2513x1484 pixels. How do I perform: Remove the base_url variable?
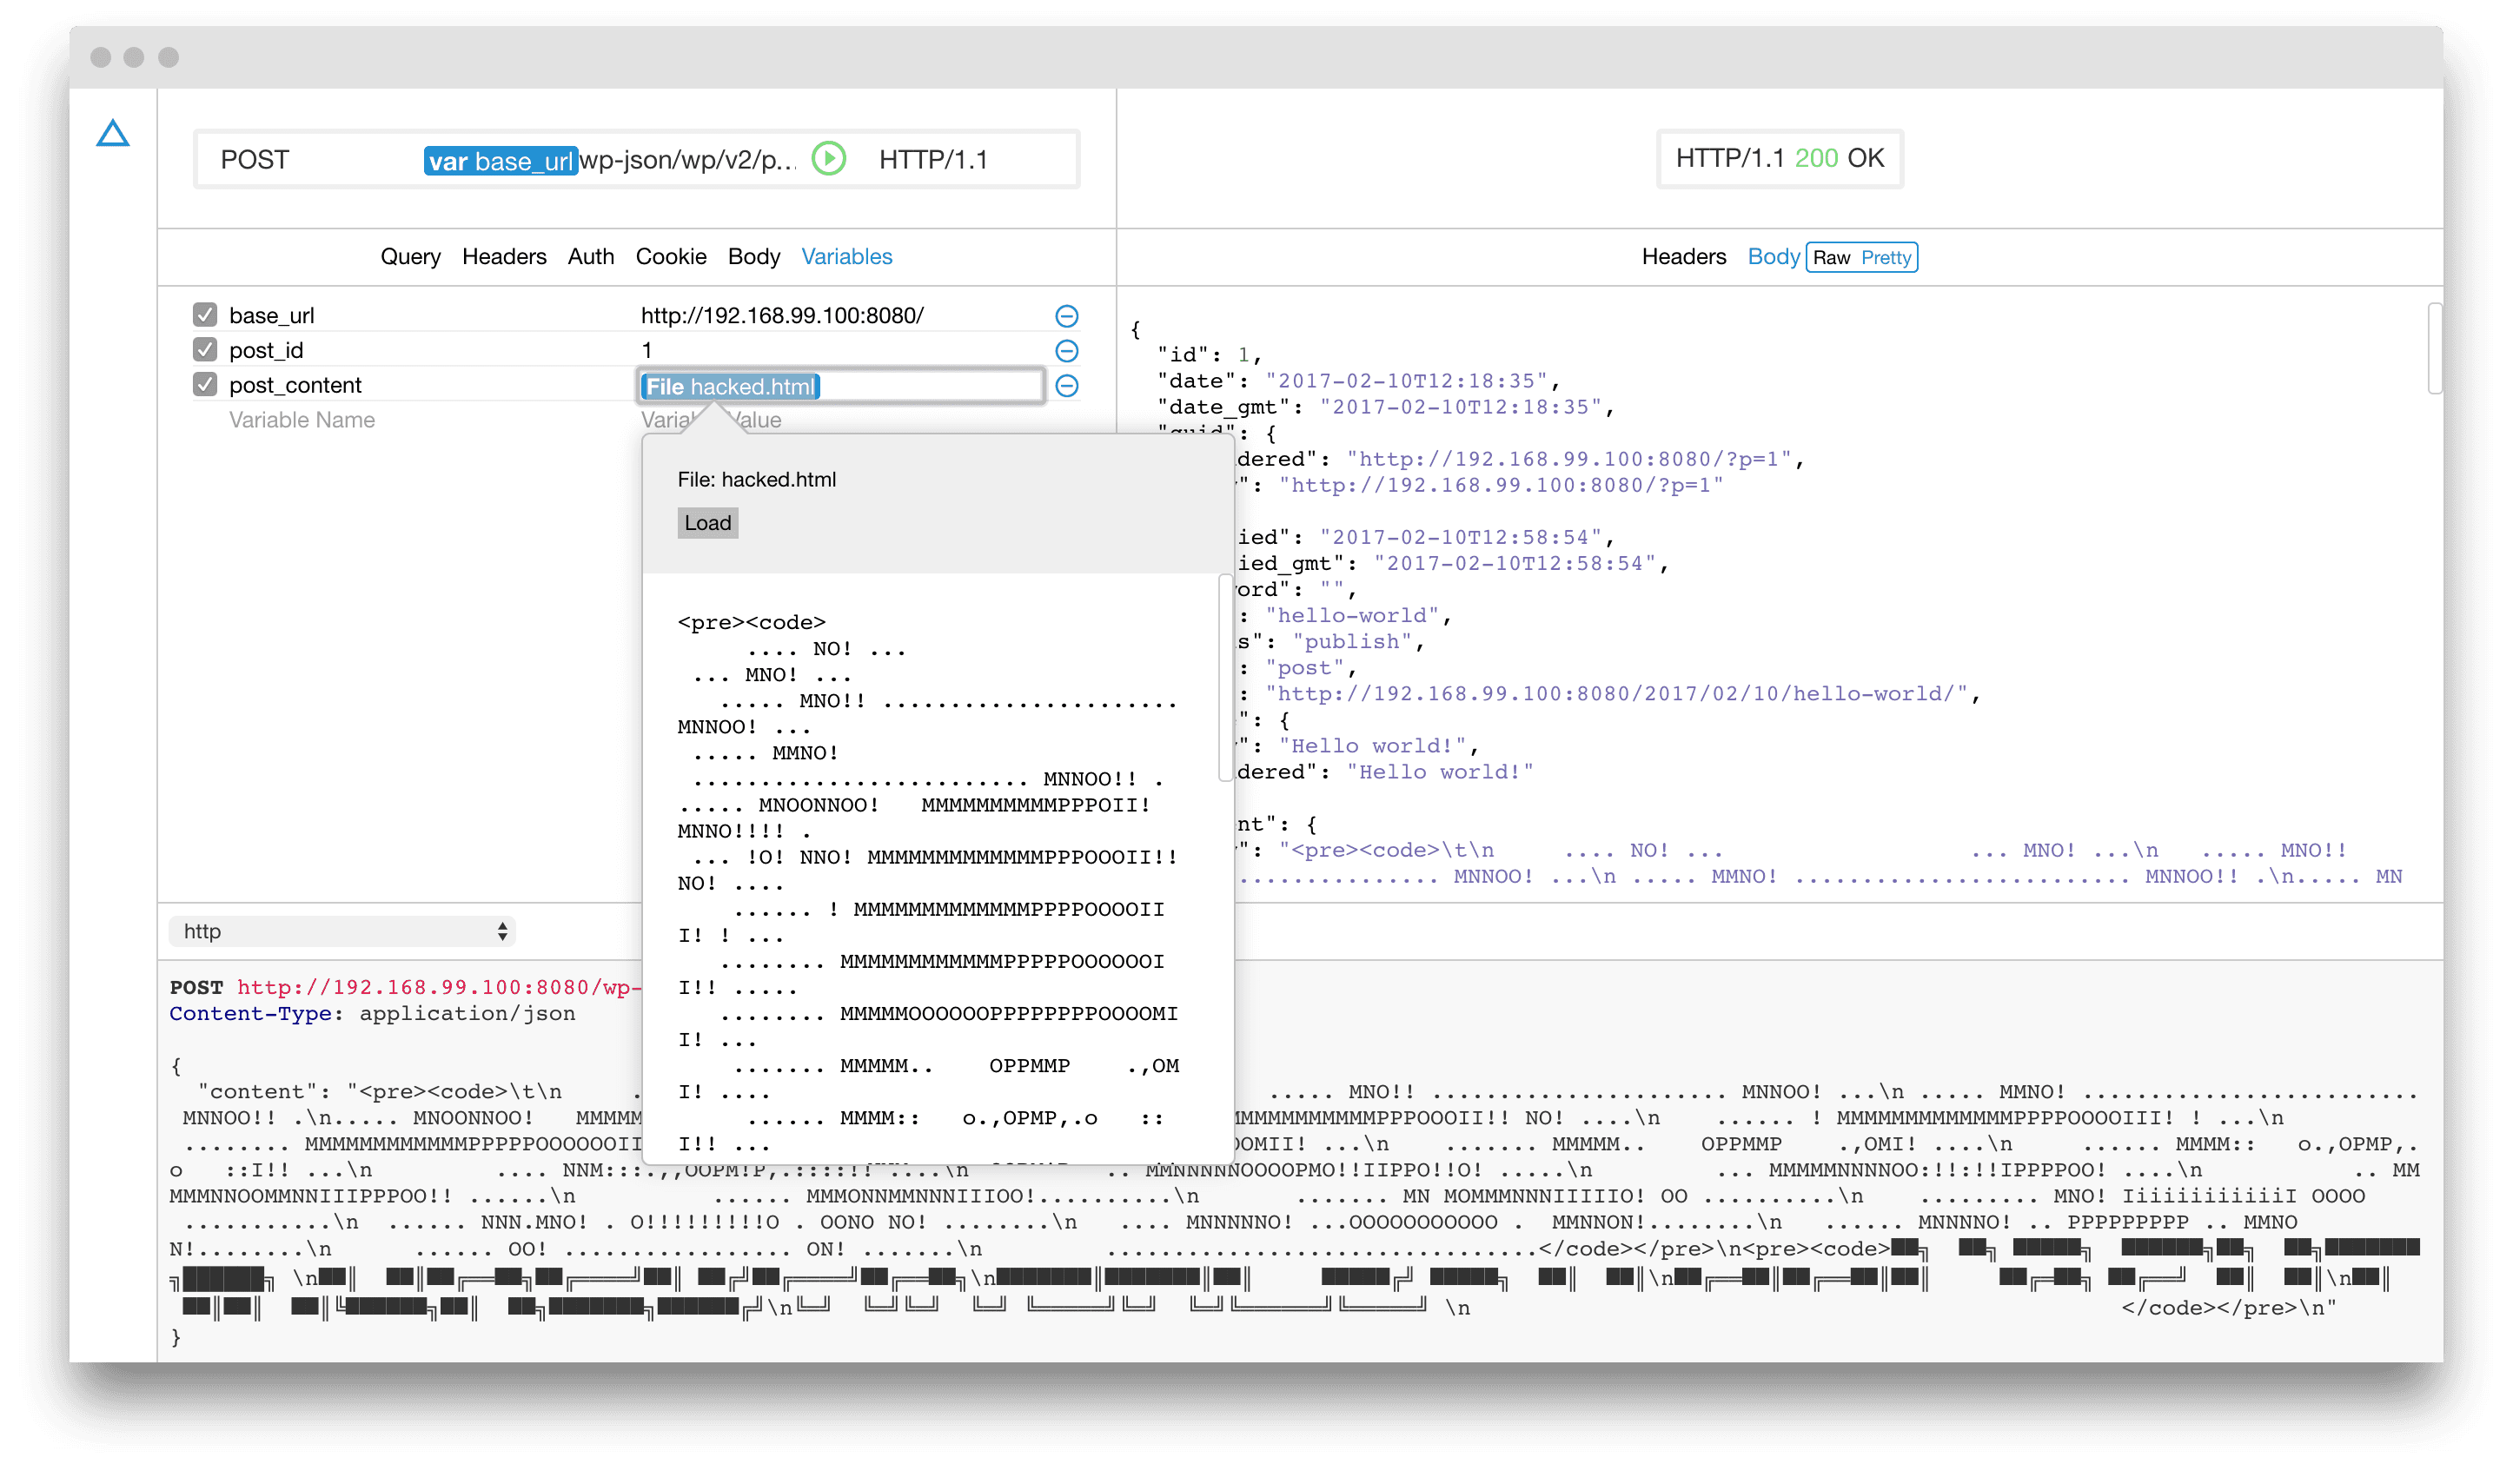1066,316
